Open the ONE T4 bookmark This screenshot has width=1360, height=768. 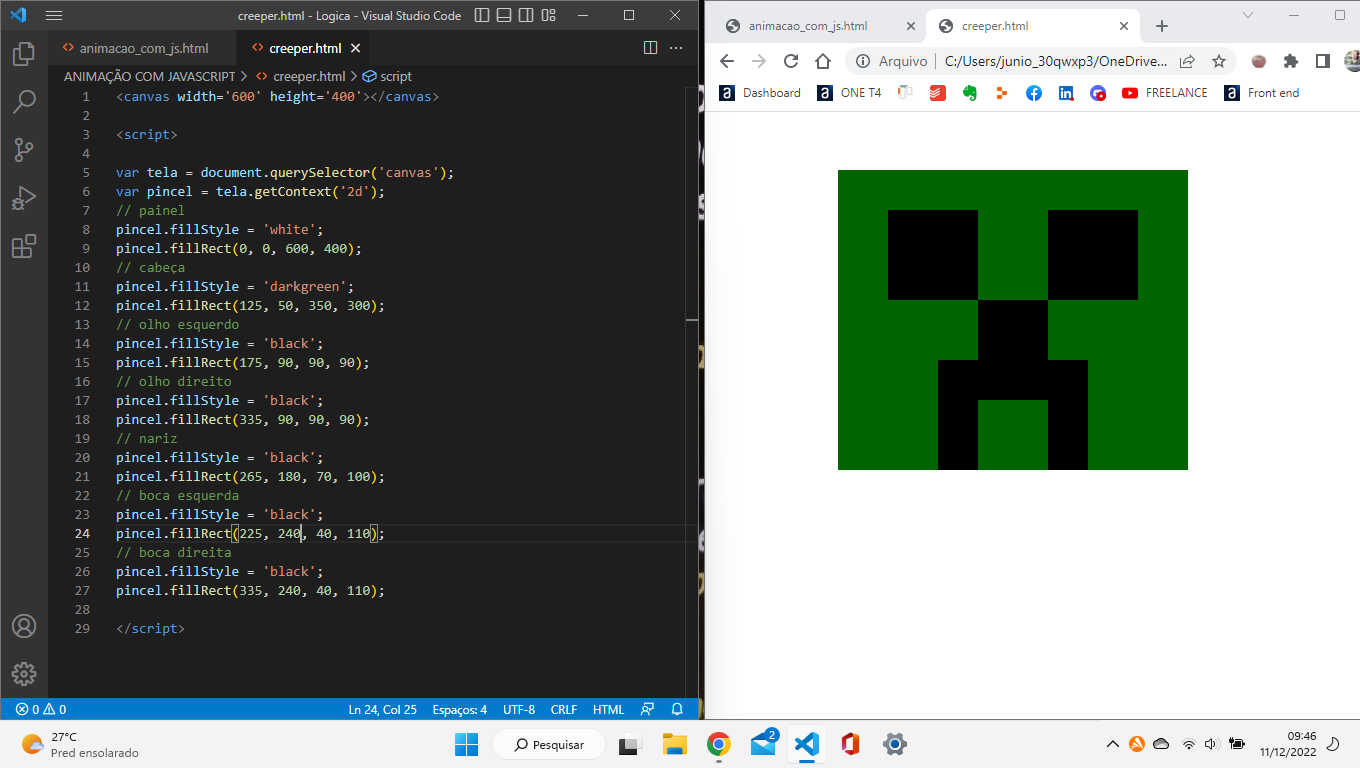point(850,93)
